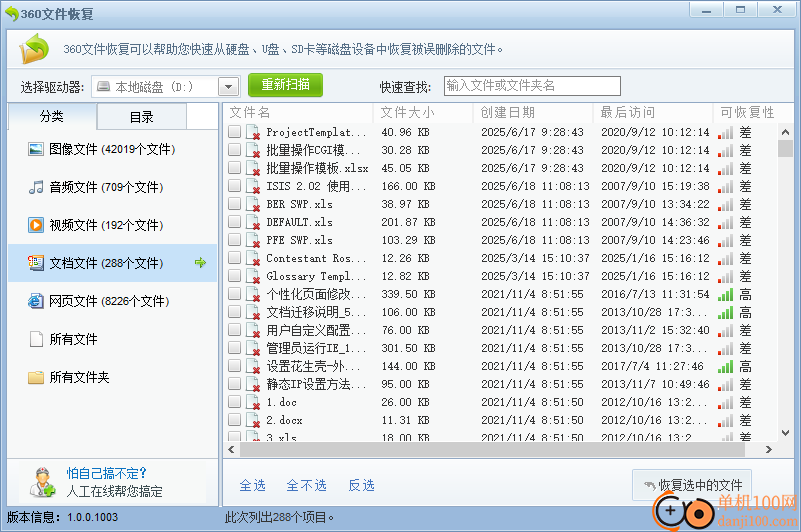This screenshot has height=532, width=801.
Task: Click the 恢复选中的文件 button
Action: [x=692, y=485]
